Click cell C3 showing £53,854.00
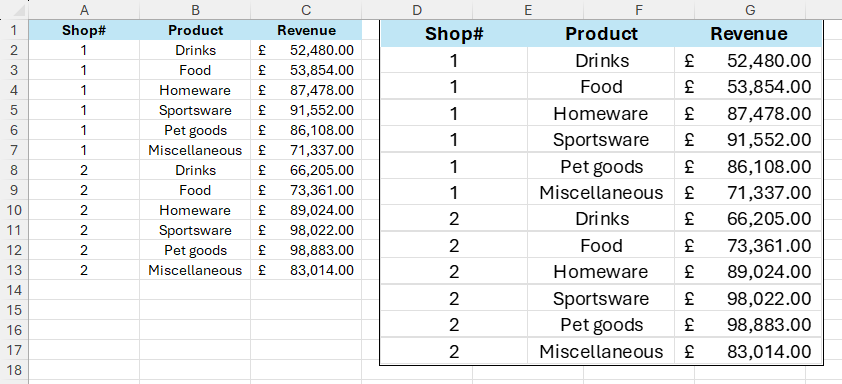 [306, 70]
